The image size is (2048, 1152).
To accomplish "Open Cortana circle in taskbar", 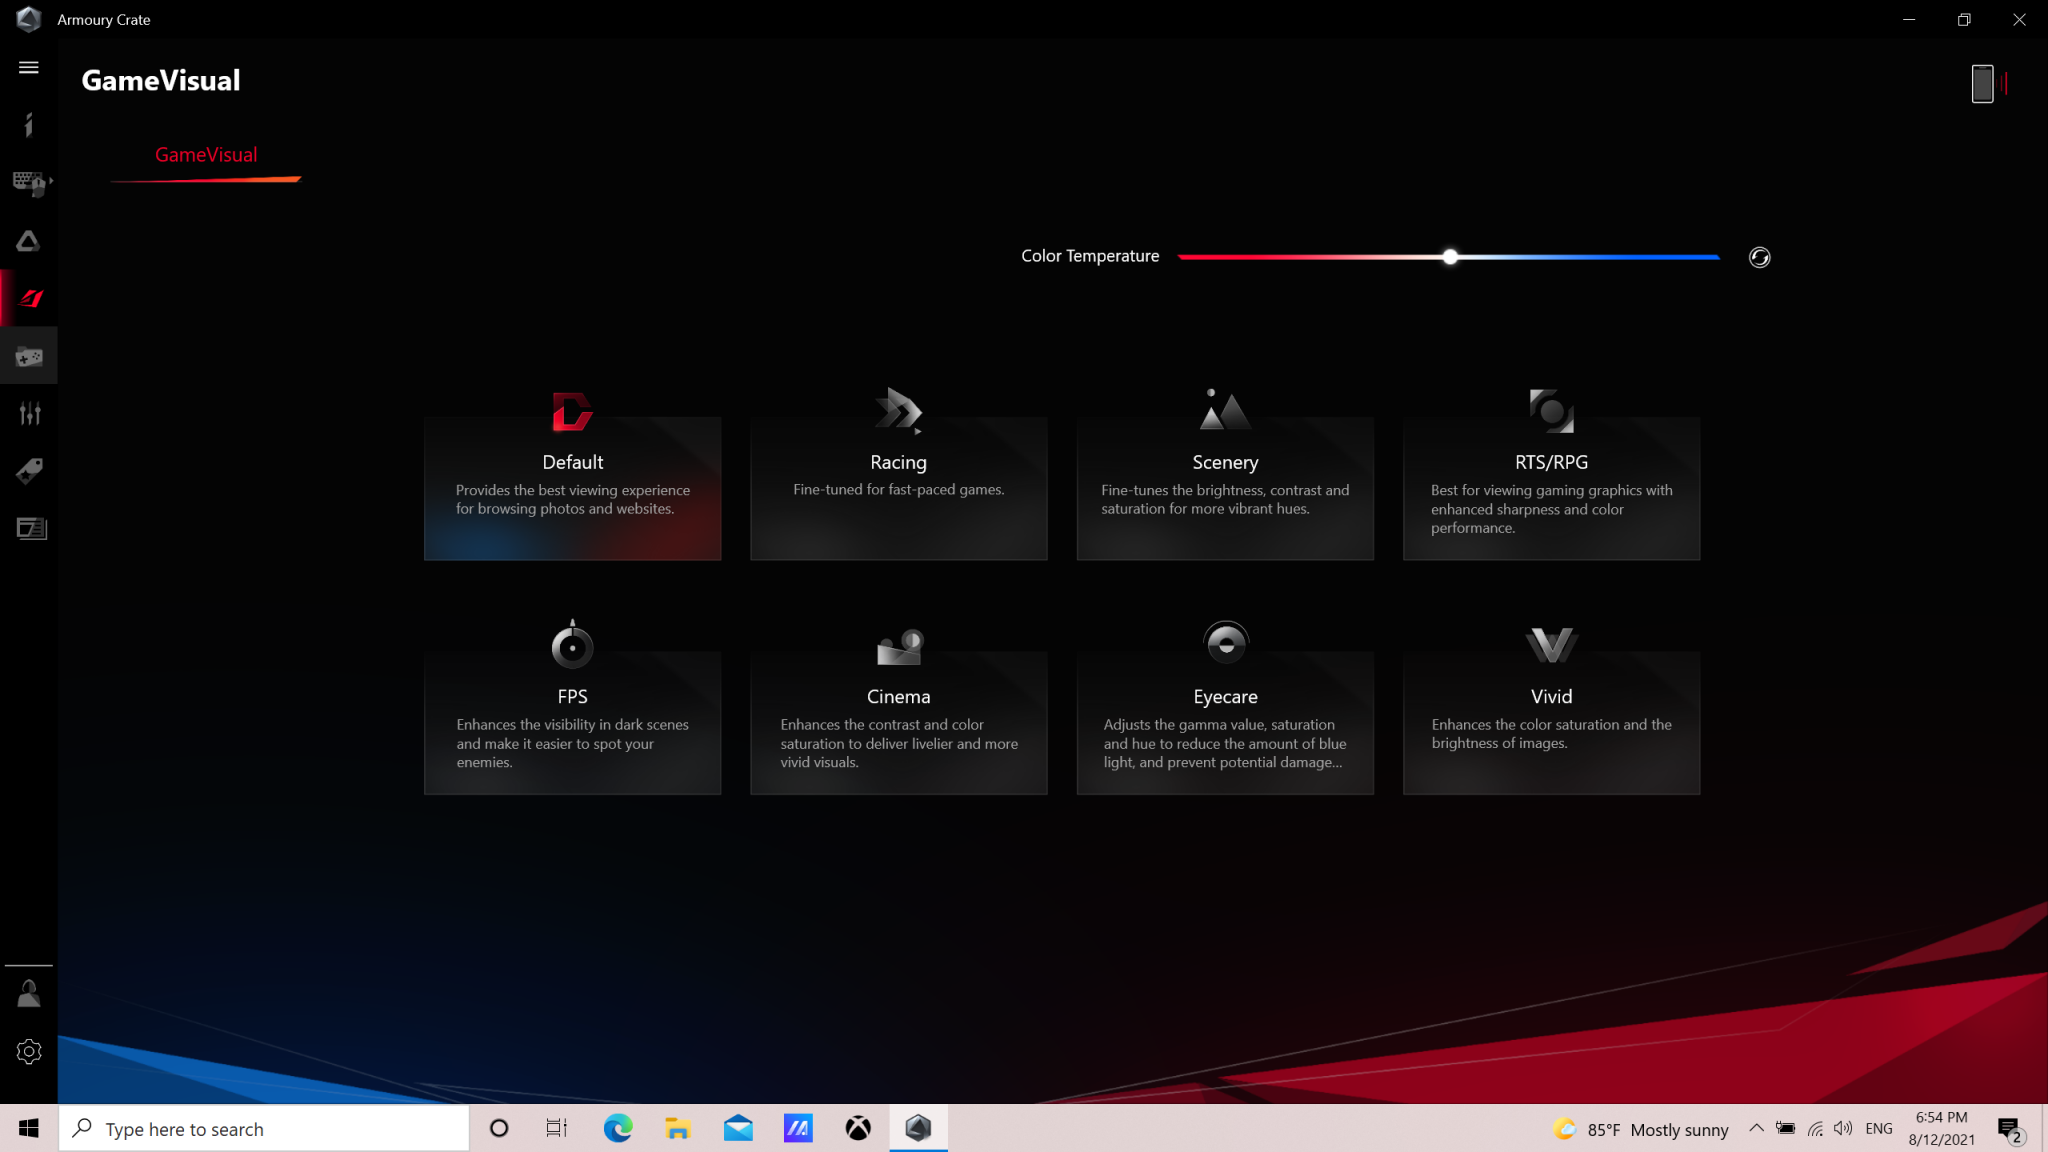I will click(498, 1128).
